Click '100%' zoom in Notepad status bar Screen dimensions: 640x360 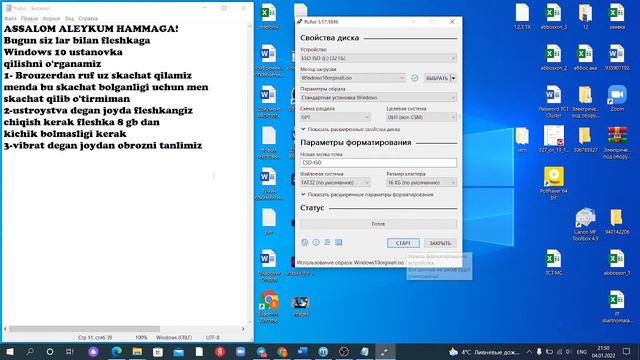pos(141,338)
